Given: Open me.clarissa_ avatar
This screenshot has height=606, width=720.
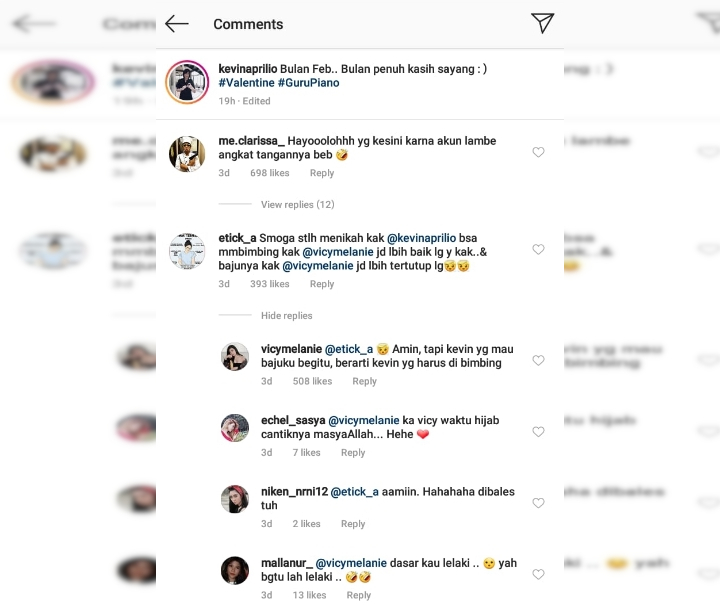Looking at the screenshot, I should 187,154.
